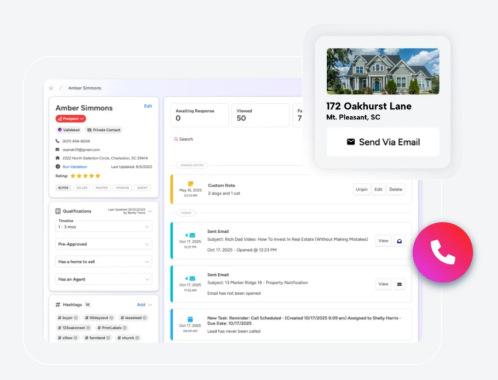This screenshot has width=498, height=380.
Task: Open the 172 Oakhurst Lane house photo
Action: click(x=383, y=71)
